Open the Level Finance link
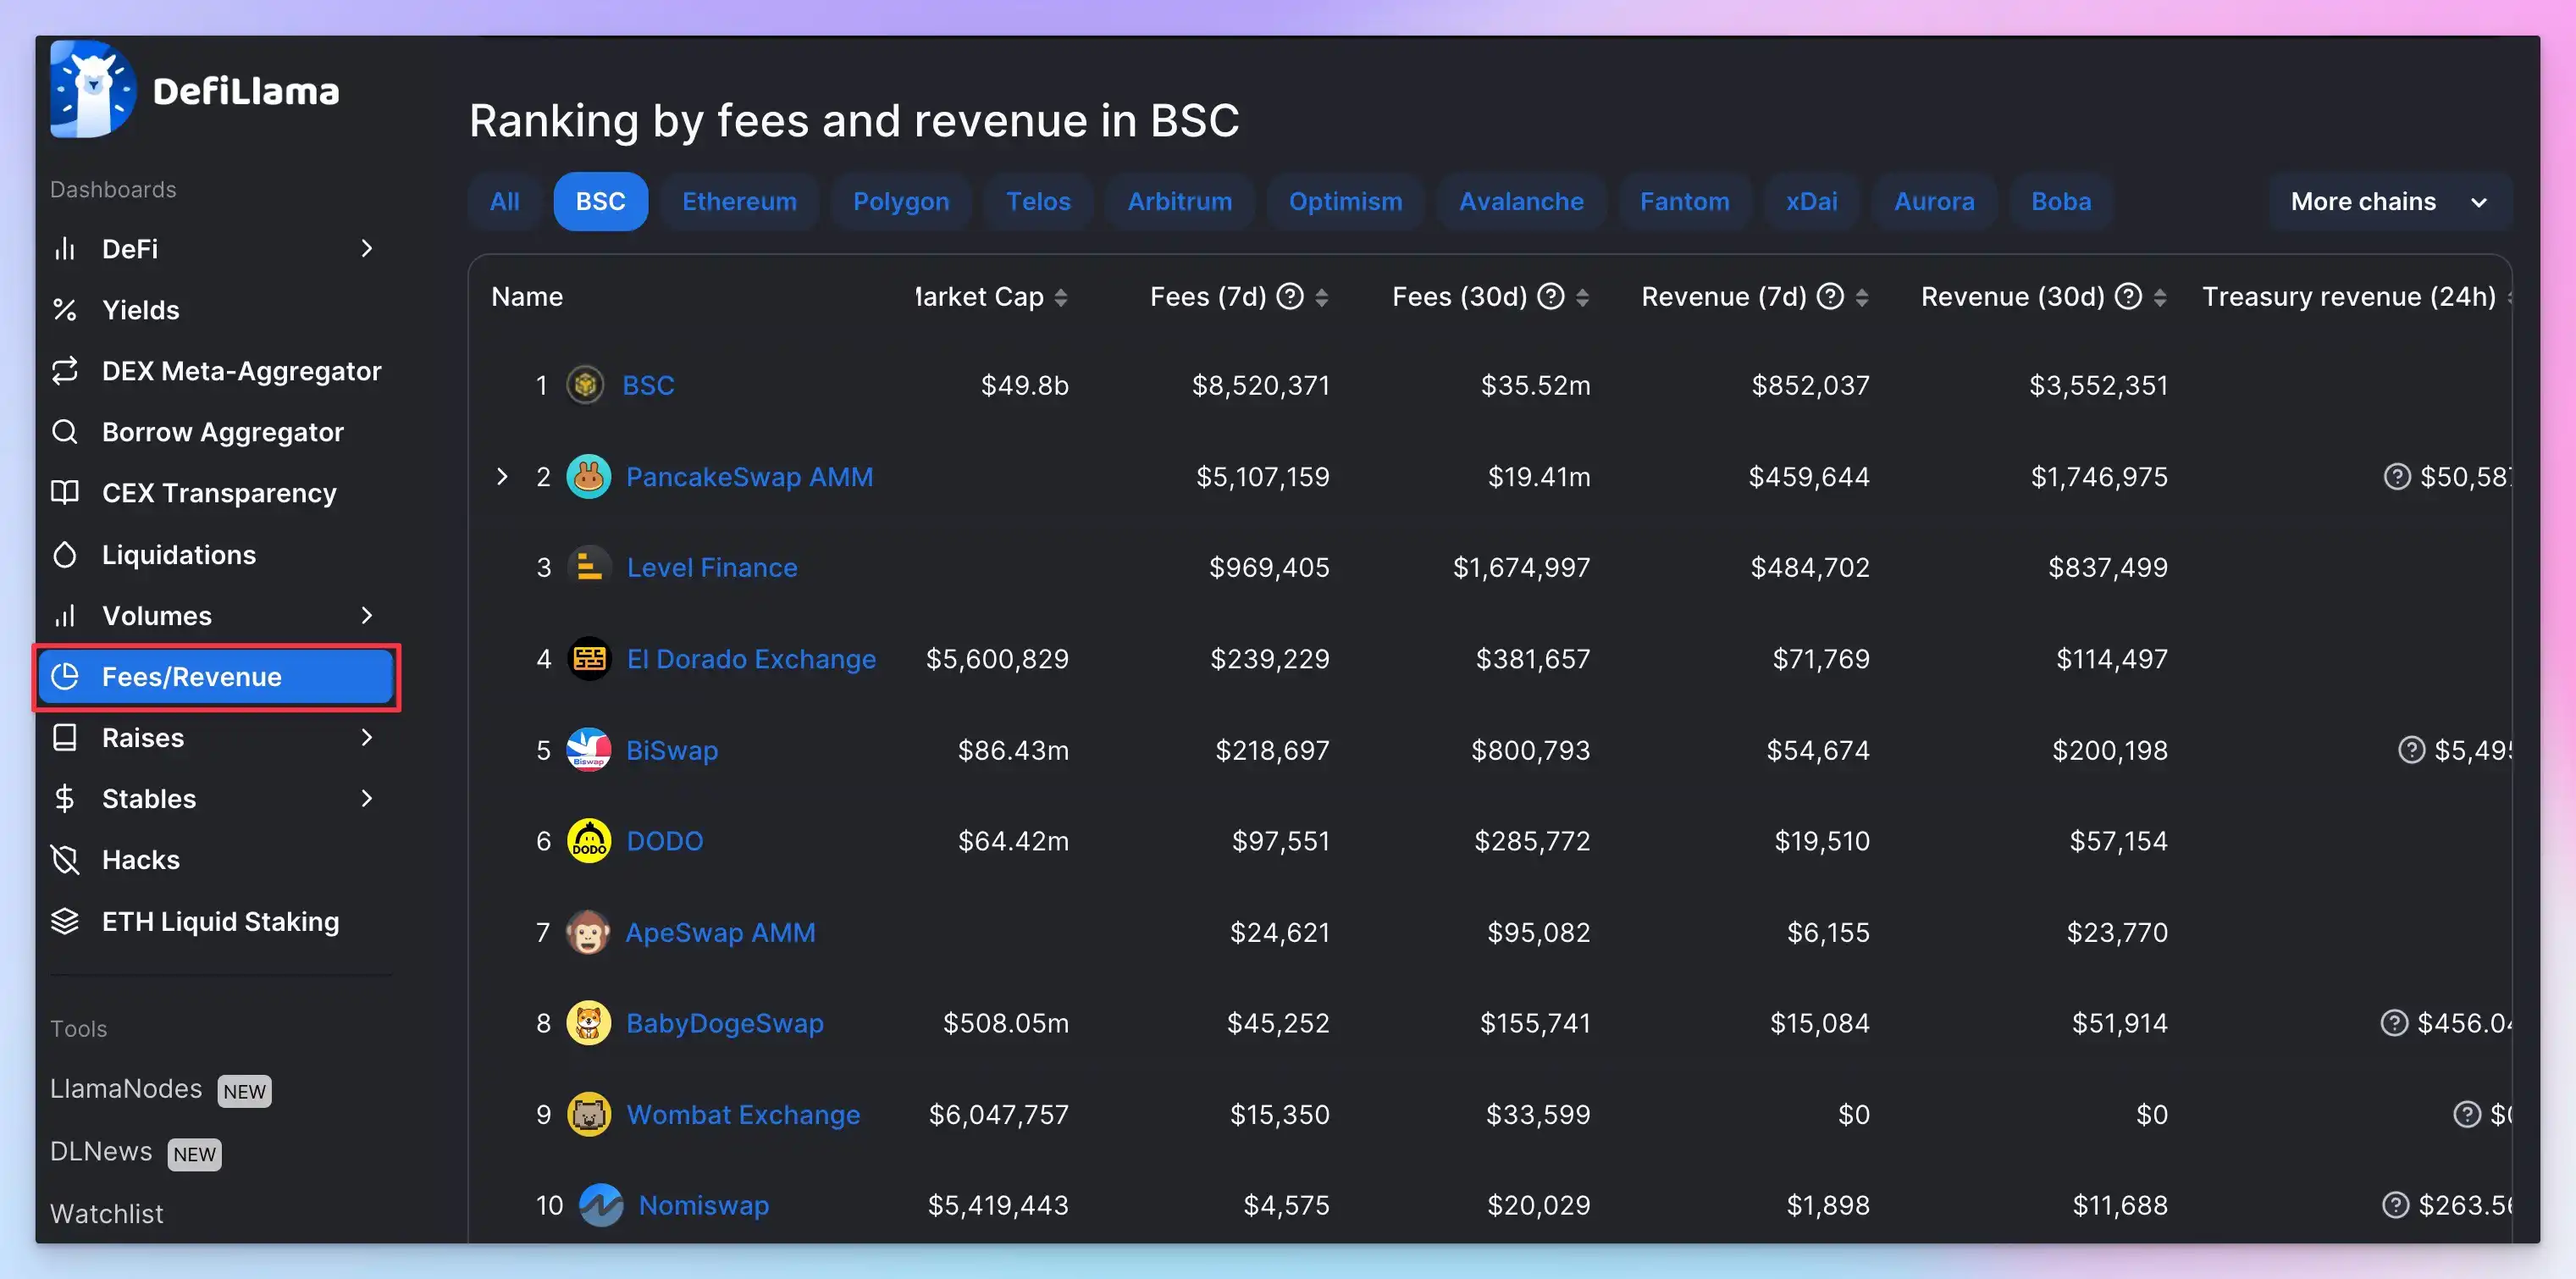The height and width of the screenshot is (1279, 2576). click(x=712, y=568)
